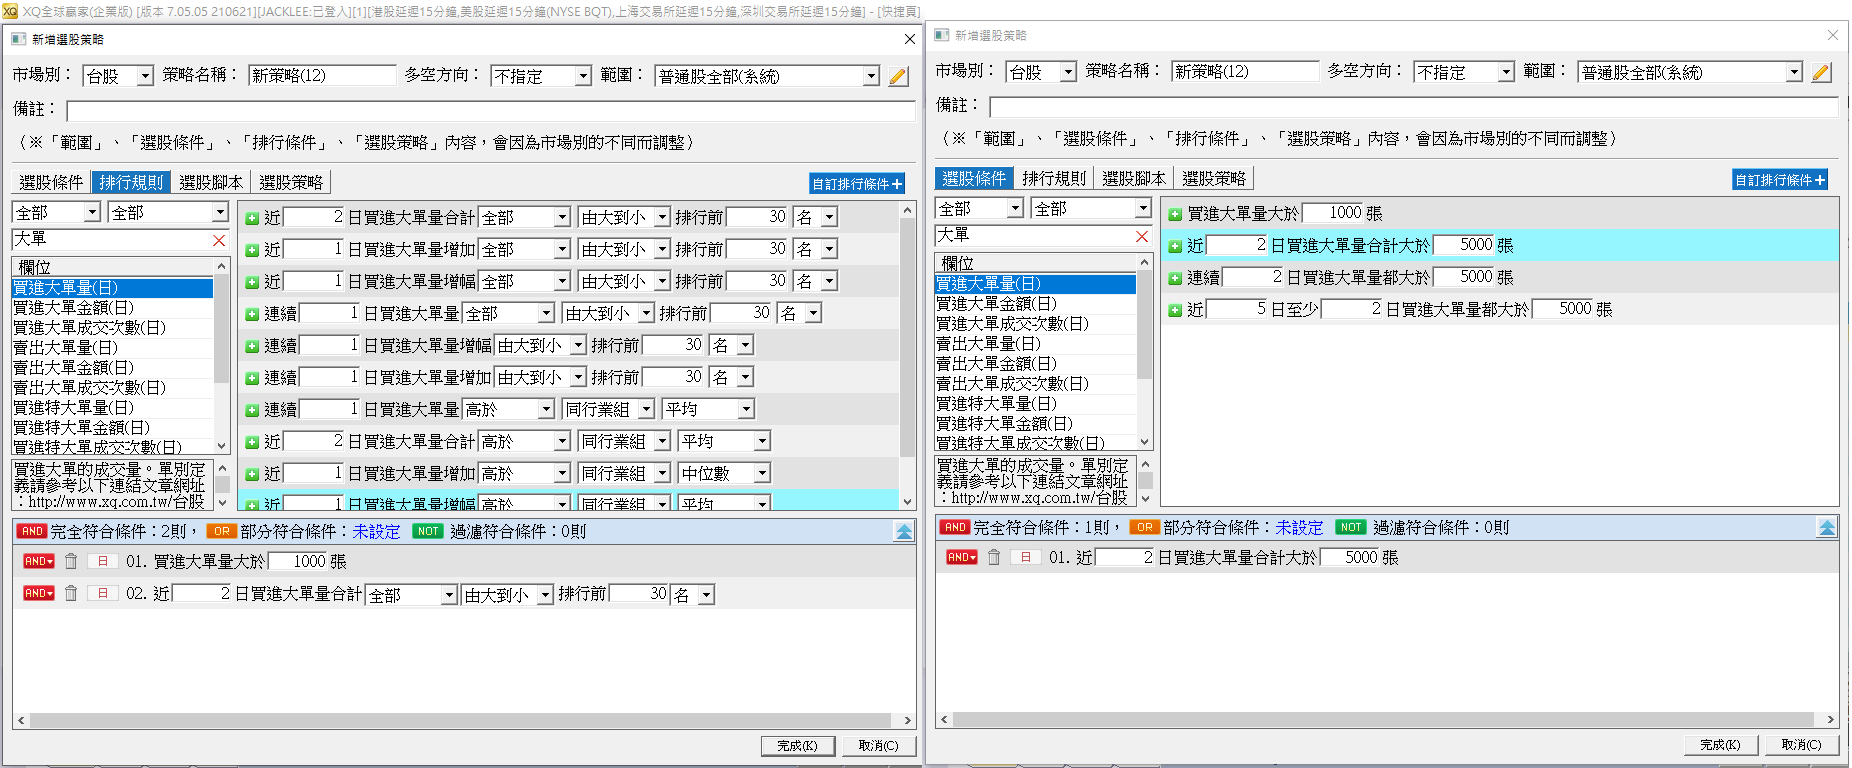
Task: Clear the 大單 search with red X in right dialog
Action: click(1142, 236)
